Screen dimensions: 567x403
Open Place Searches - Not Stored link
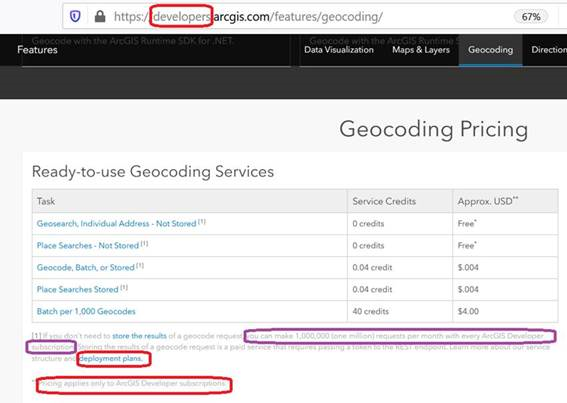[x=88, y=246]
